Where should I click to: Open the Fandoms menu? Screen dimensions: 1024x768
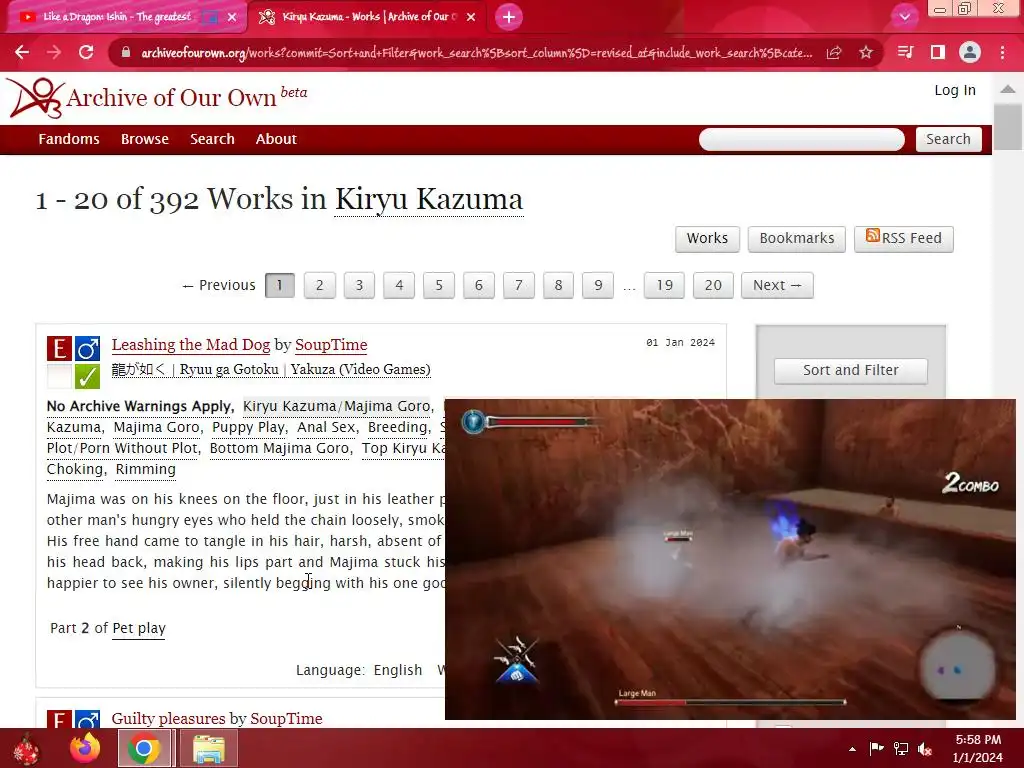pos(69,139)
